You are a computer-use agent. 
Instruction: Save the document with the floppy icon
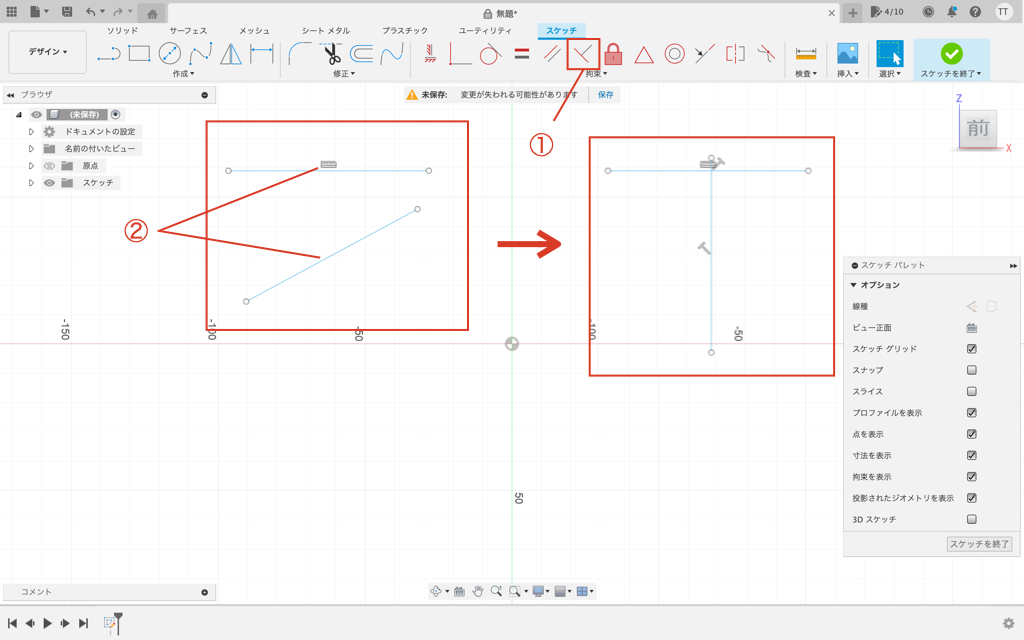(x=67, y=12)
